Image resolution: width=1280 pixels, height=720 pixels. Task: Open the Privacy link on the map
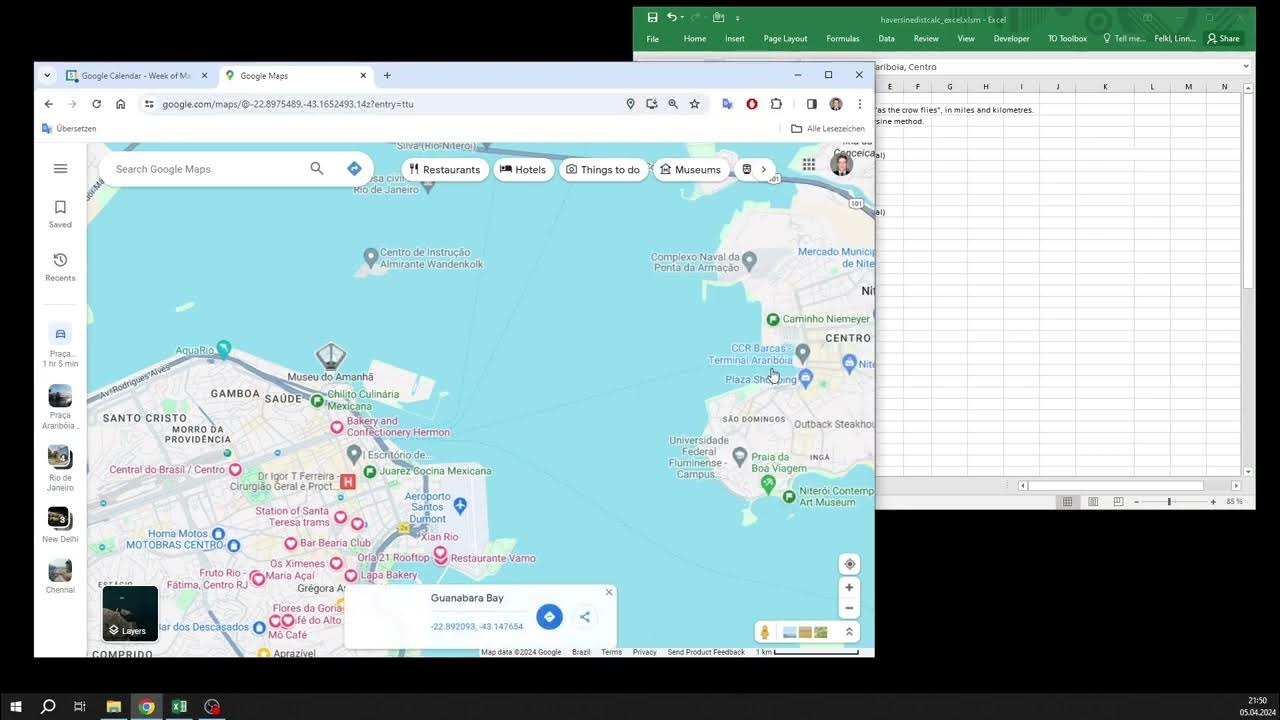645,652
